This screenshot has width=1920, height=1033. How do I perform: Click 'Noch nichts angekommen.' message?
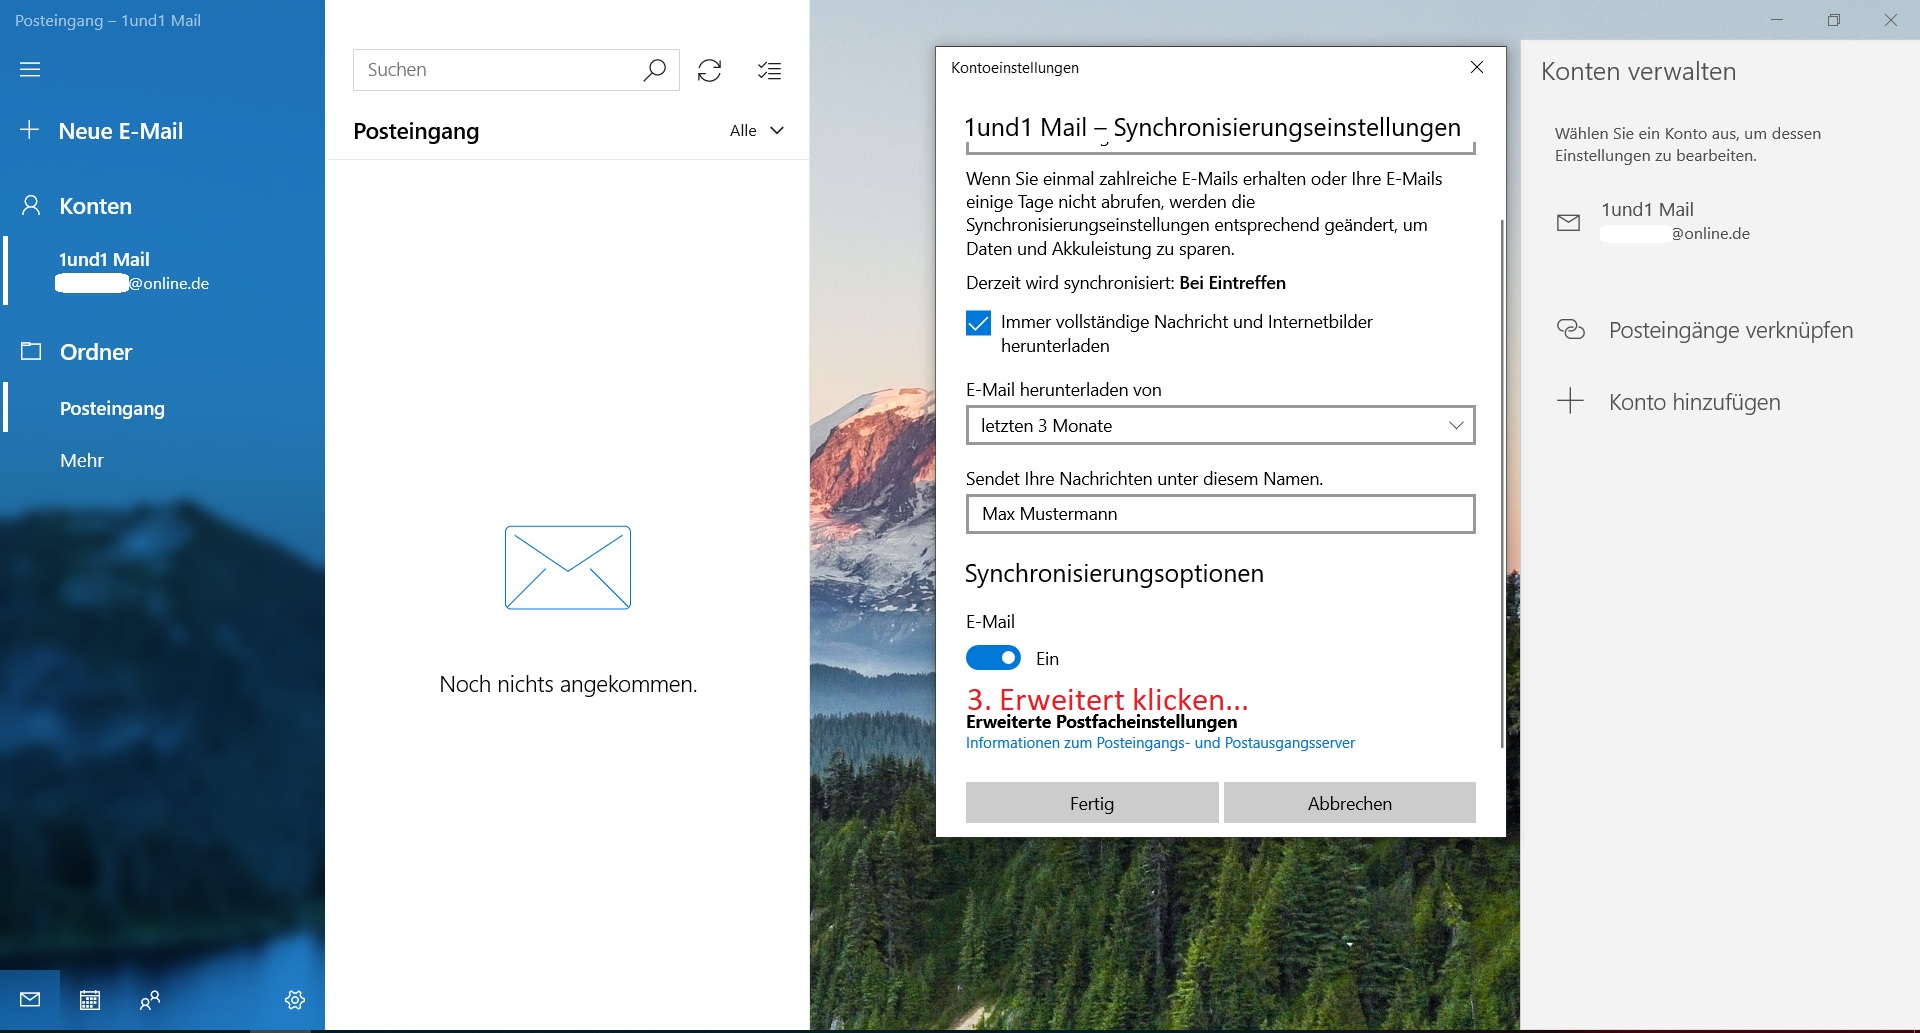(568, 684)
